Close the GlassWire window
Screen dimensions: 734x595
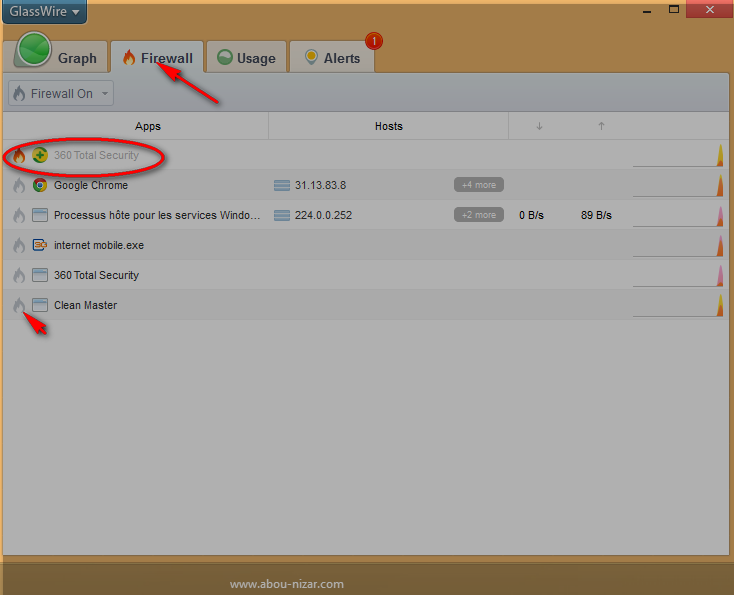[x=710, y=9]
